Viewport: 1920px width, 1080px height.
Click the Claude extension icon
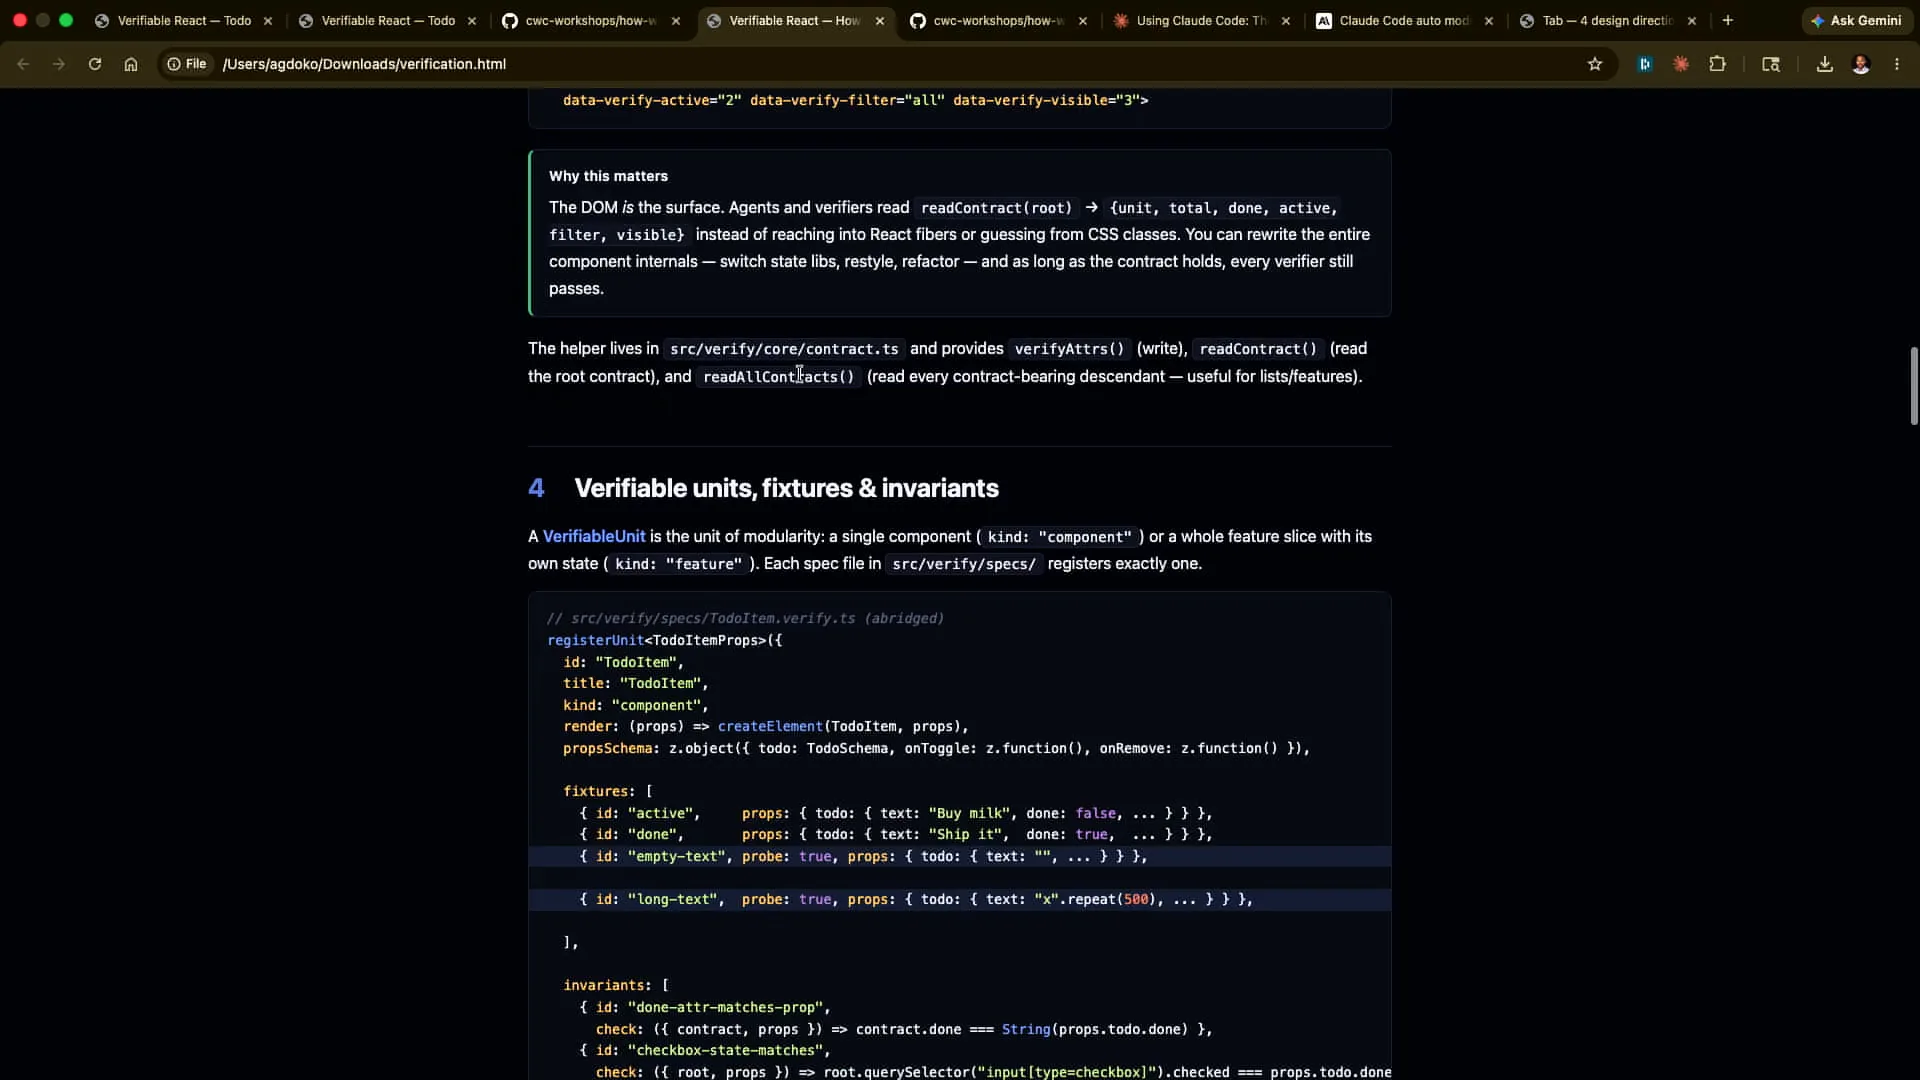[1682, 64]
